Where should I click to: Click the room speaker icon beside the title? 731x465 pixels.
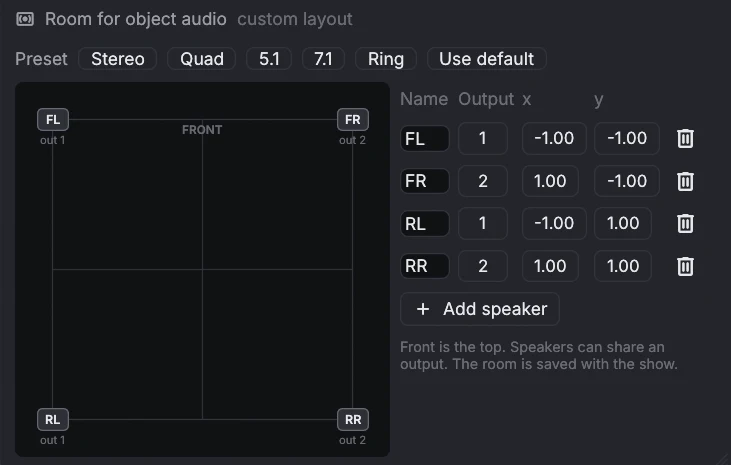(25, 19)
